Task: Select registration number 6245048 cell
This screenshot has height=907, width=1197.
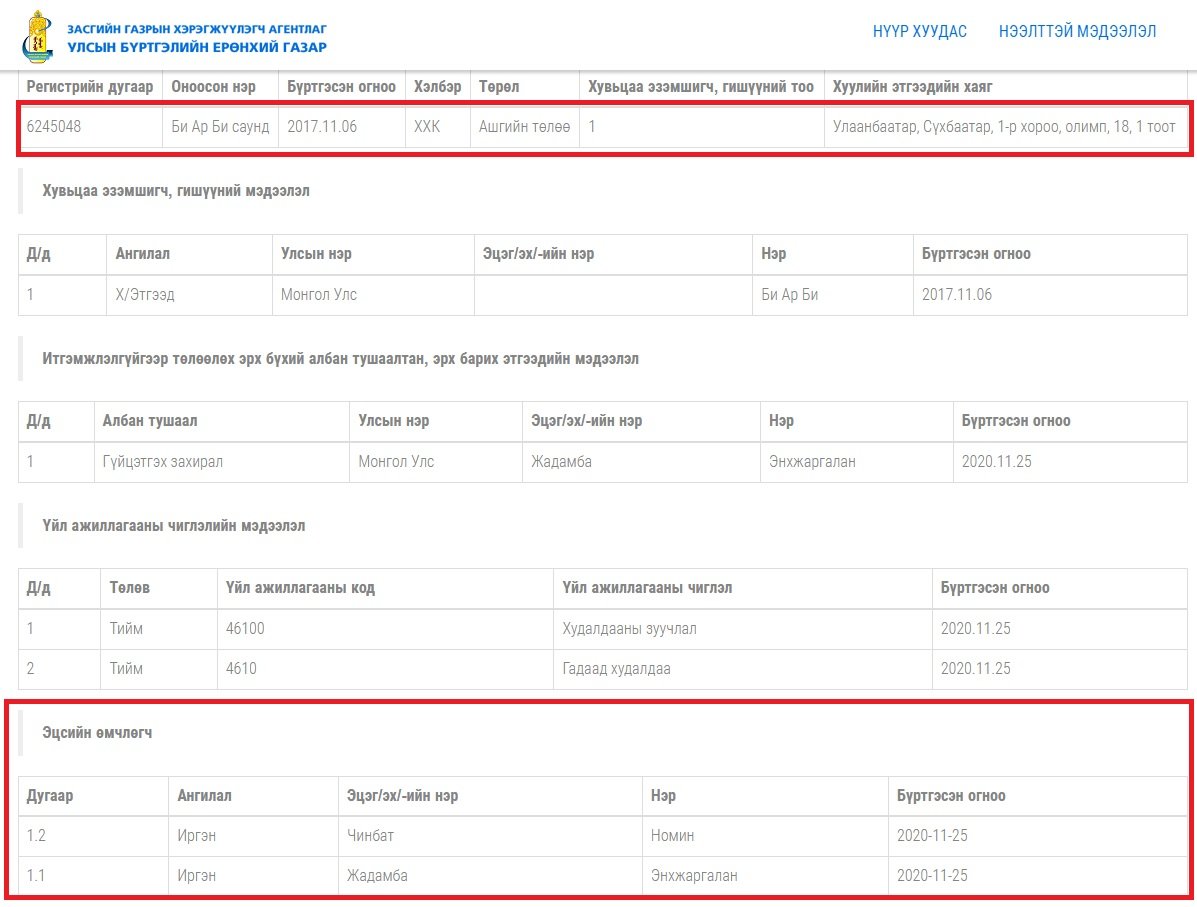Action: tap(90, 127)
